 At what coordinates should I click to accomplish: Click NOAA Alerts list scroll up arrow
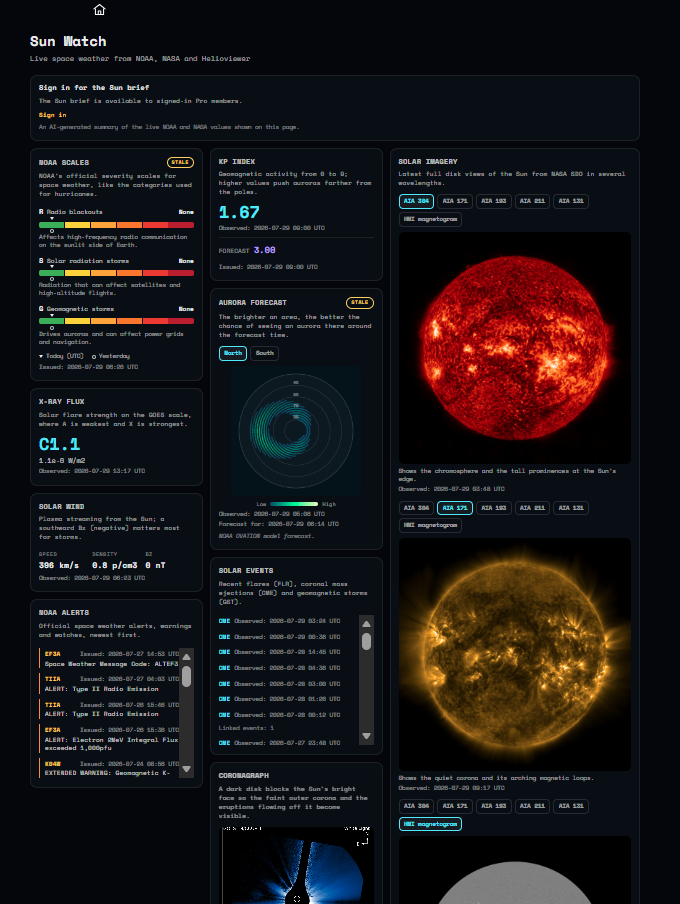(186, 657)
